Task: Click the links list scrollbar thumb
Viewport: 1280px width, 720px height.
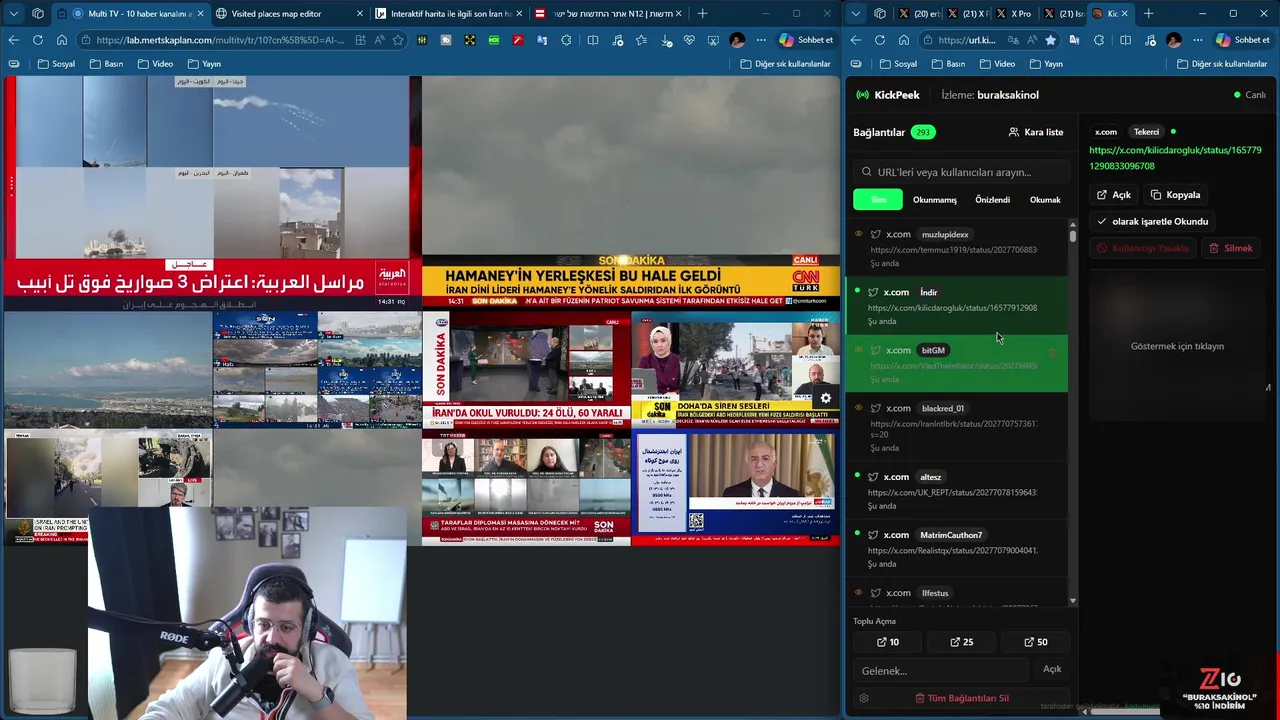Action: tap(1073, 236)
